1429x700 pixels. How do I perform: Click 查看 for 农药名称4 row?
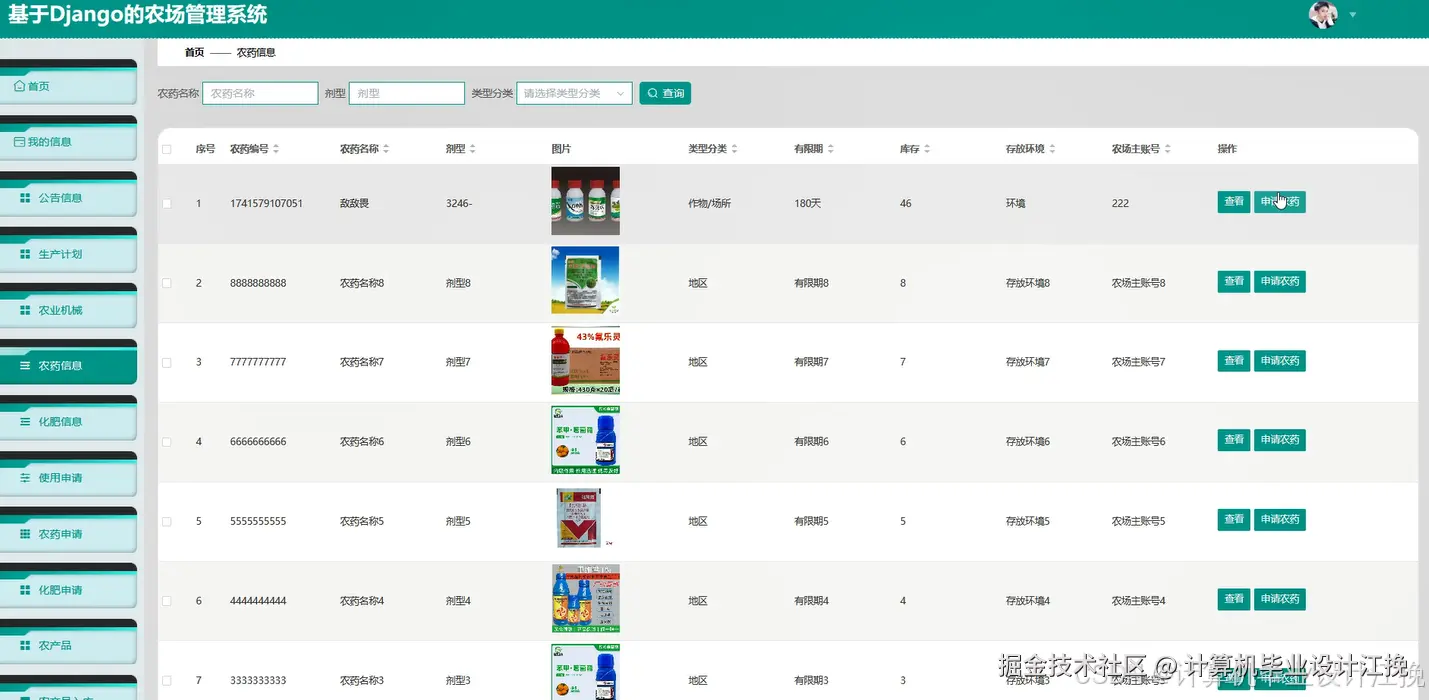click(1234, 599)
